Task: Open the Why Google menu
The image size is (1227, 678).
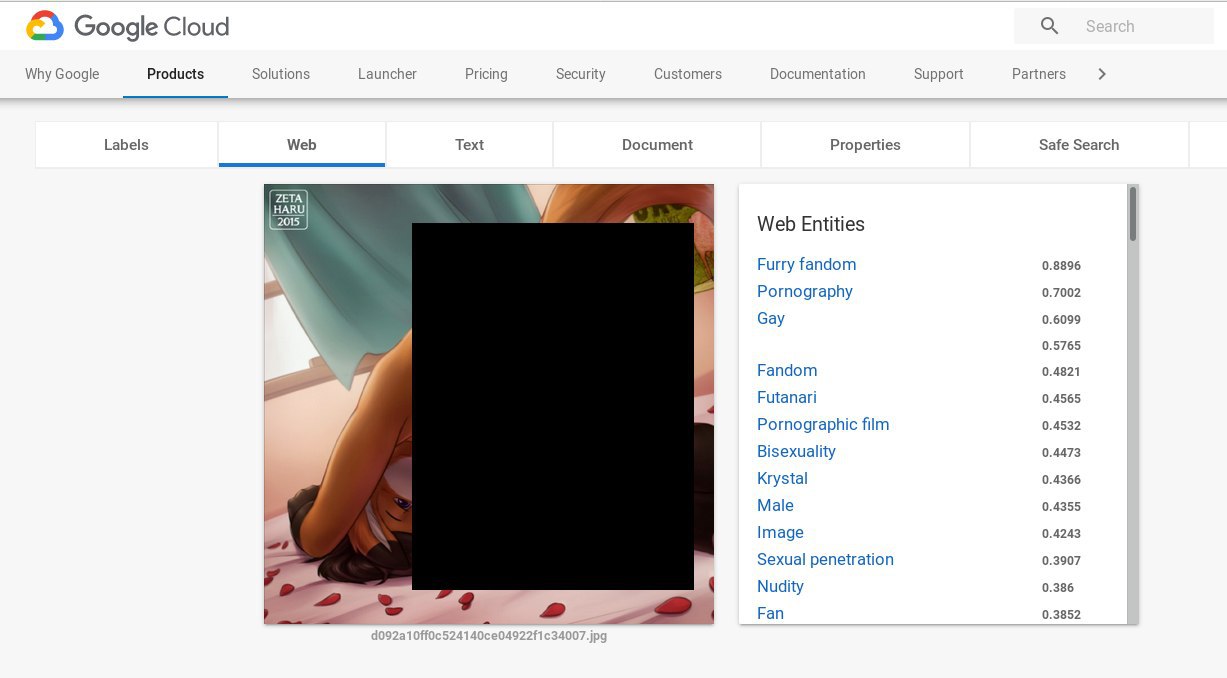Action: pos(62,74)
